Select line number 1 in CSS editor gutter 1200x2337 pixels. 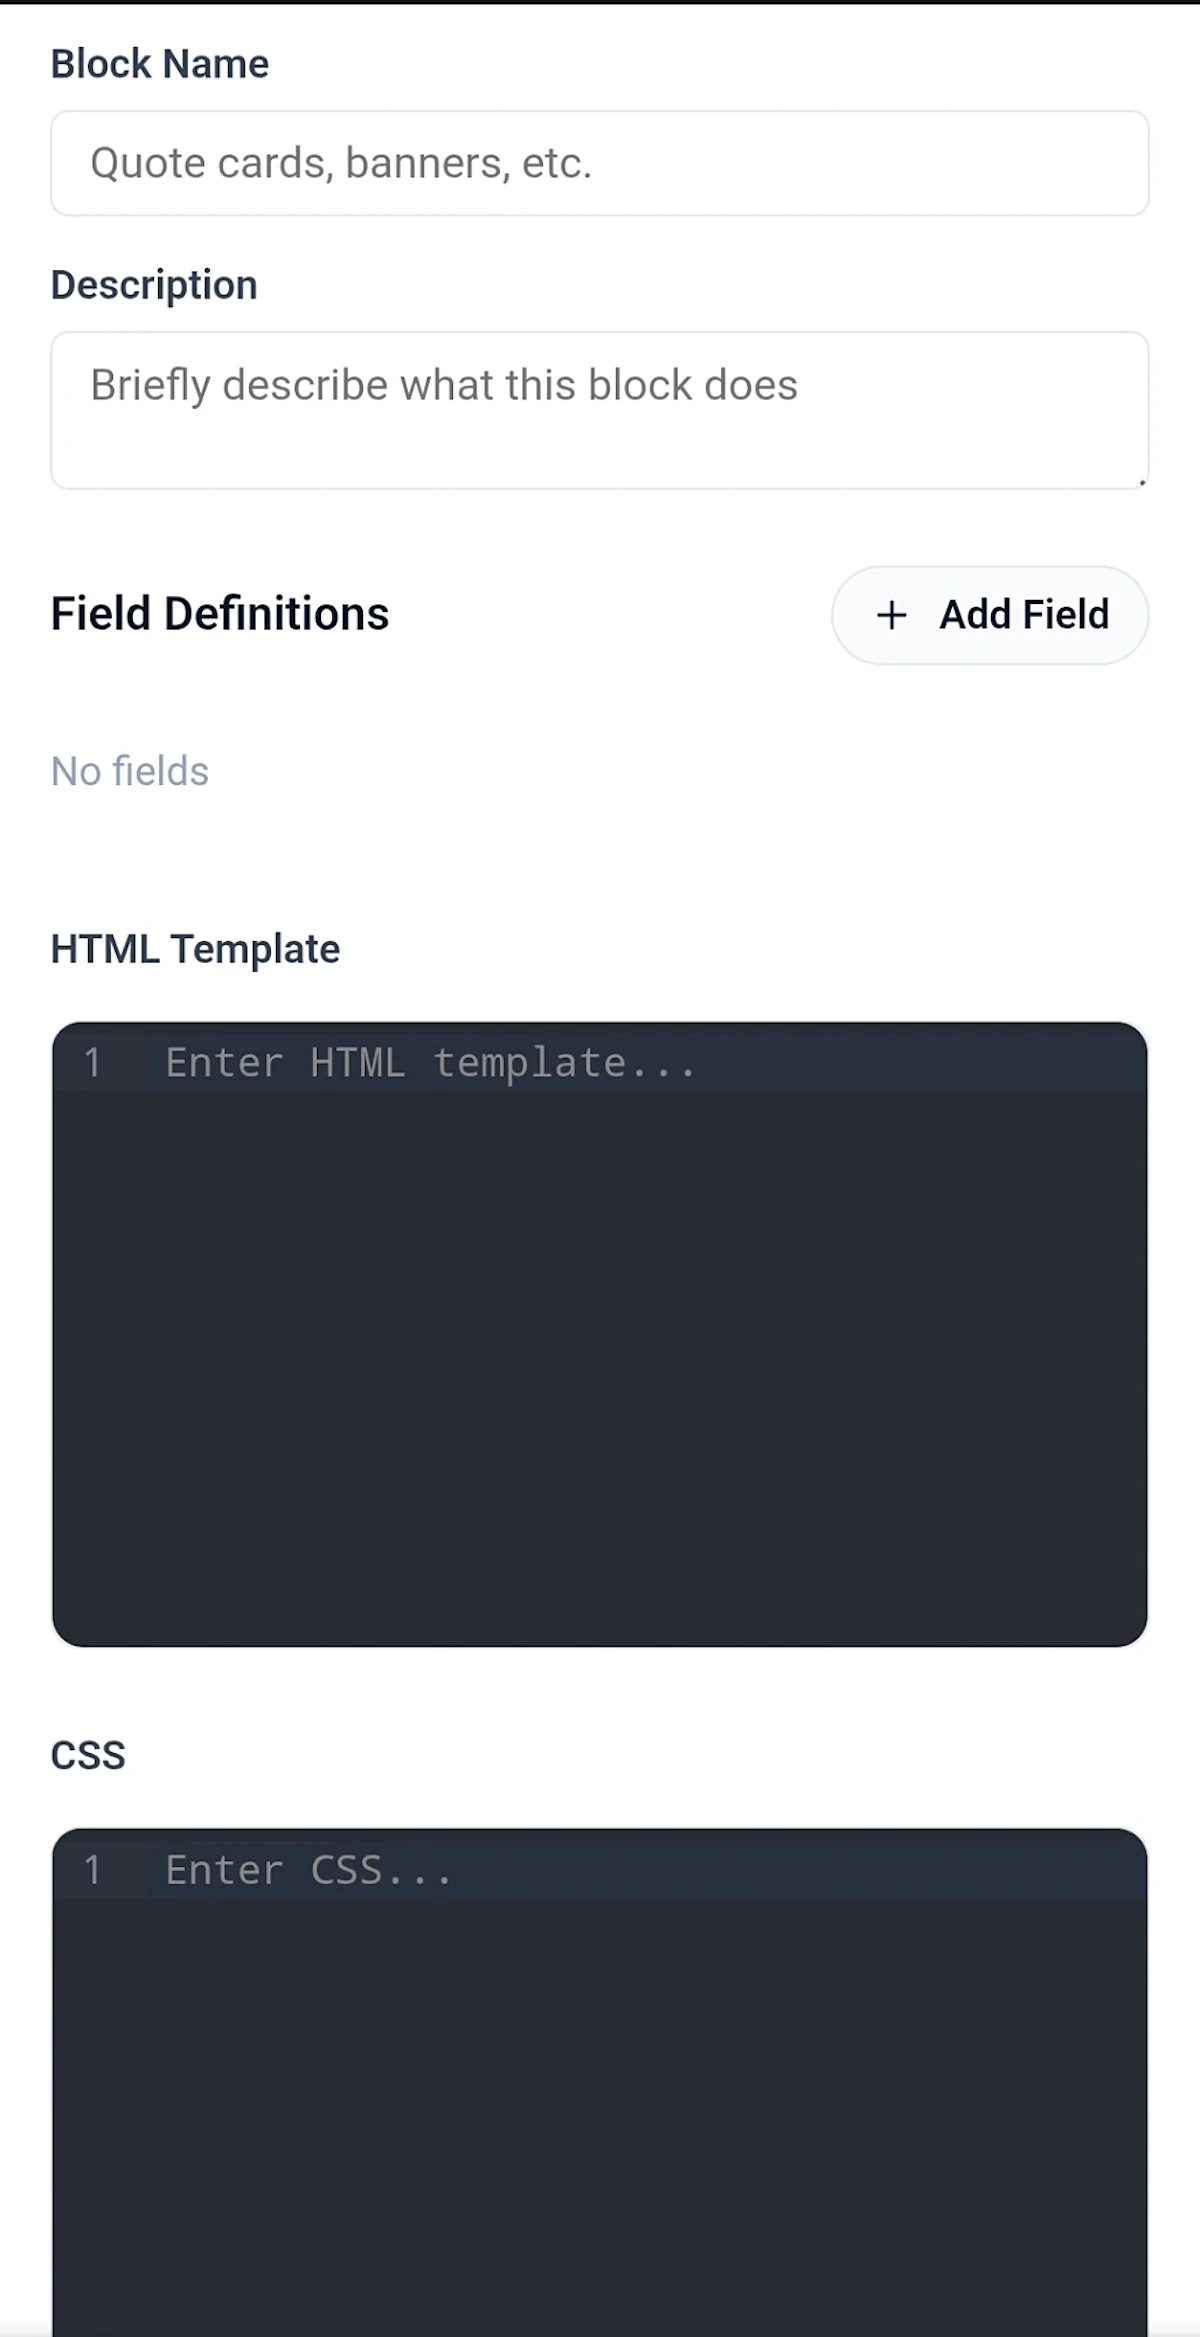point(93,1870)
